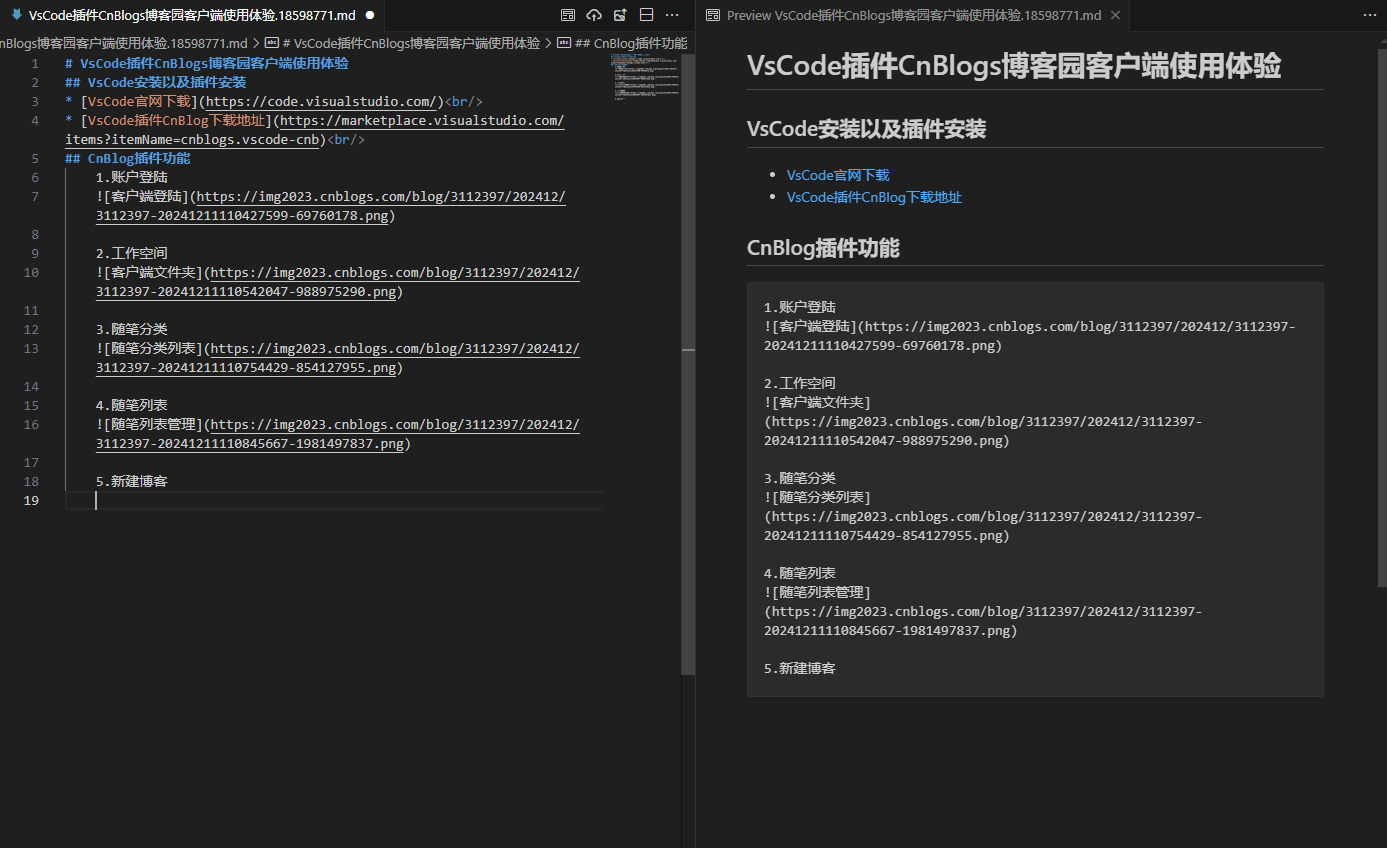Click the markdown file icon on the editor tab
Image resolution: width=1387 pixels, height=848 pixels.
(16, 15)
